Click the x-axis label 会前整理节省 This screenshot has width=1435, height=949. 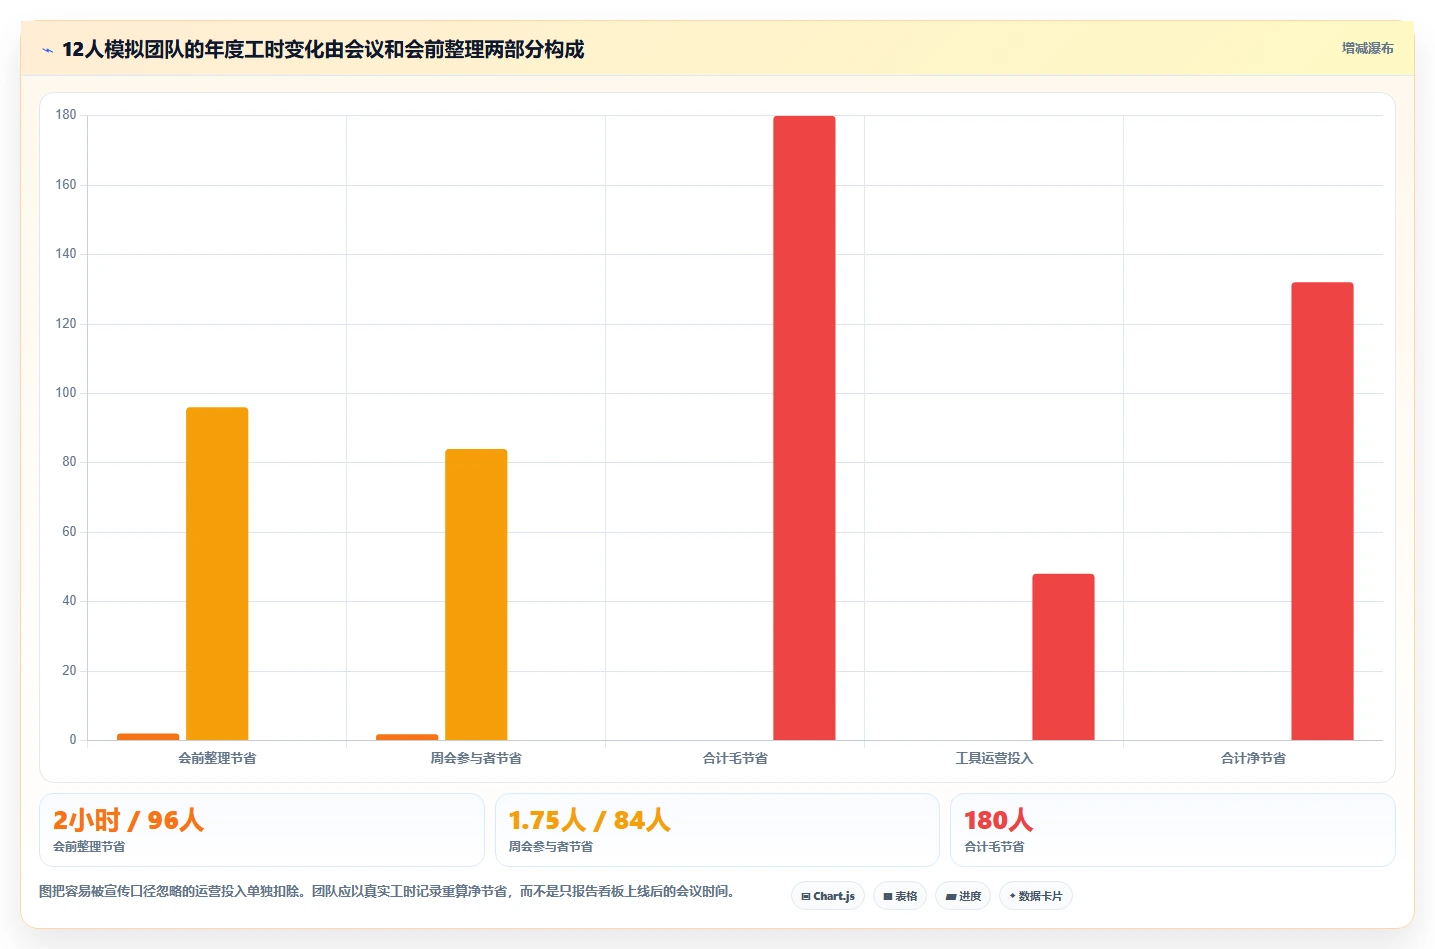217,758
